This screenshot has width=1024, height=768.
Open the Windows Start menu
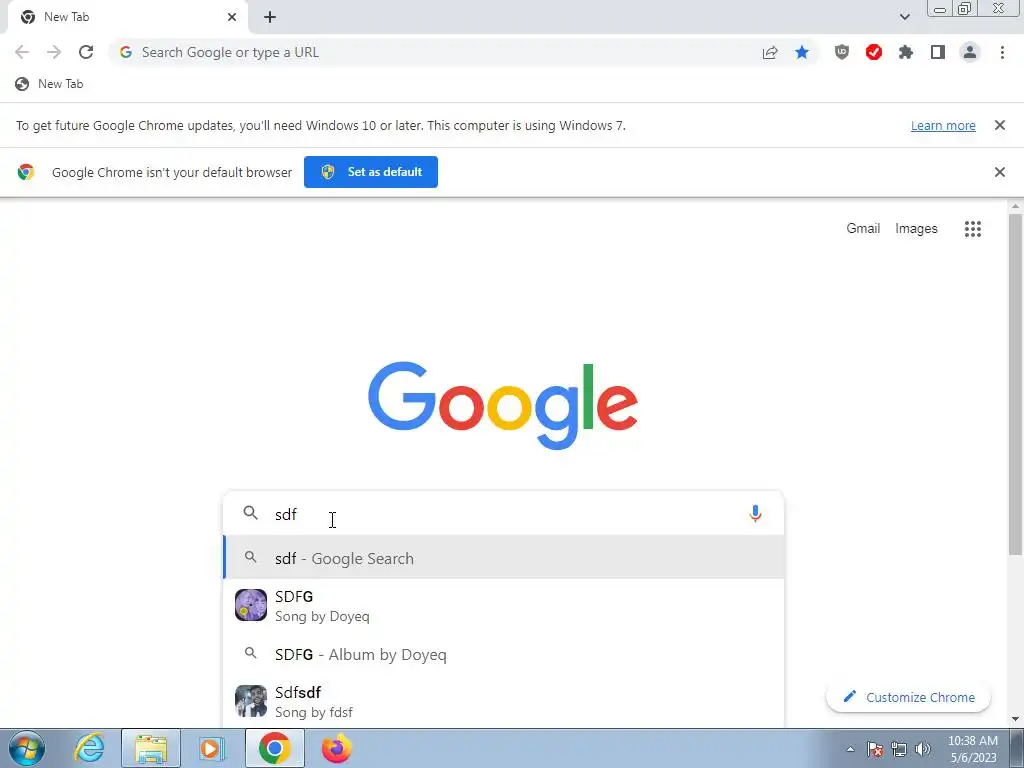pos(27,748)
